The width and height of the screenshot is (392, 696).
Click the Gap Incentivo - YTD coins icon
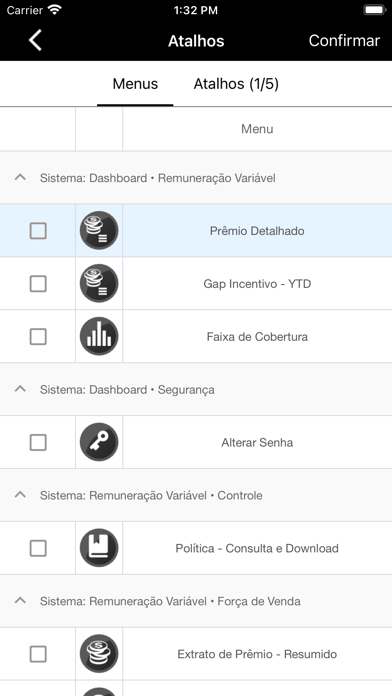pos(99,283)
